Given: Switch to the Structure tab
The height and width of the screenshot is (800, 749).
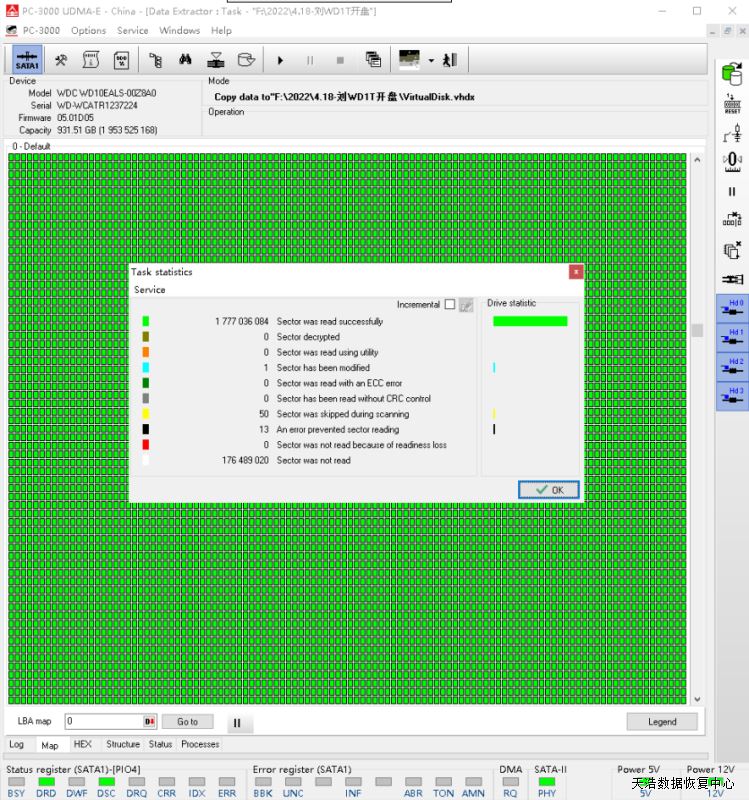Looking at the screenshot, I should 123,744.
